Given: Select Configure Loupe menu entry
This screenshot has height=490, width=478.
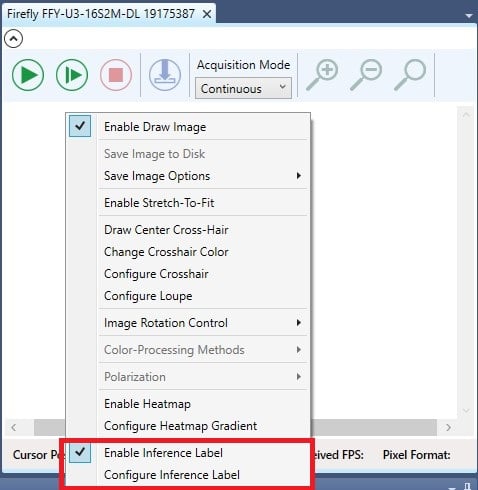Looking at the screenshot, I should [148, 296].
